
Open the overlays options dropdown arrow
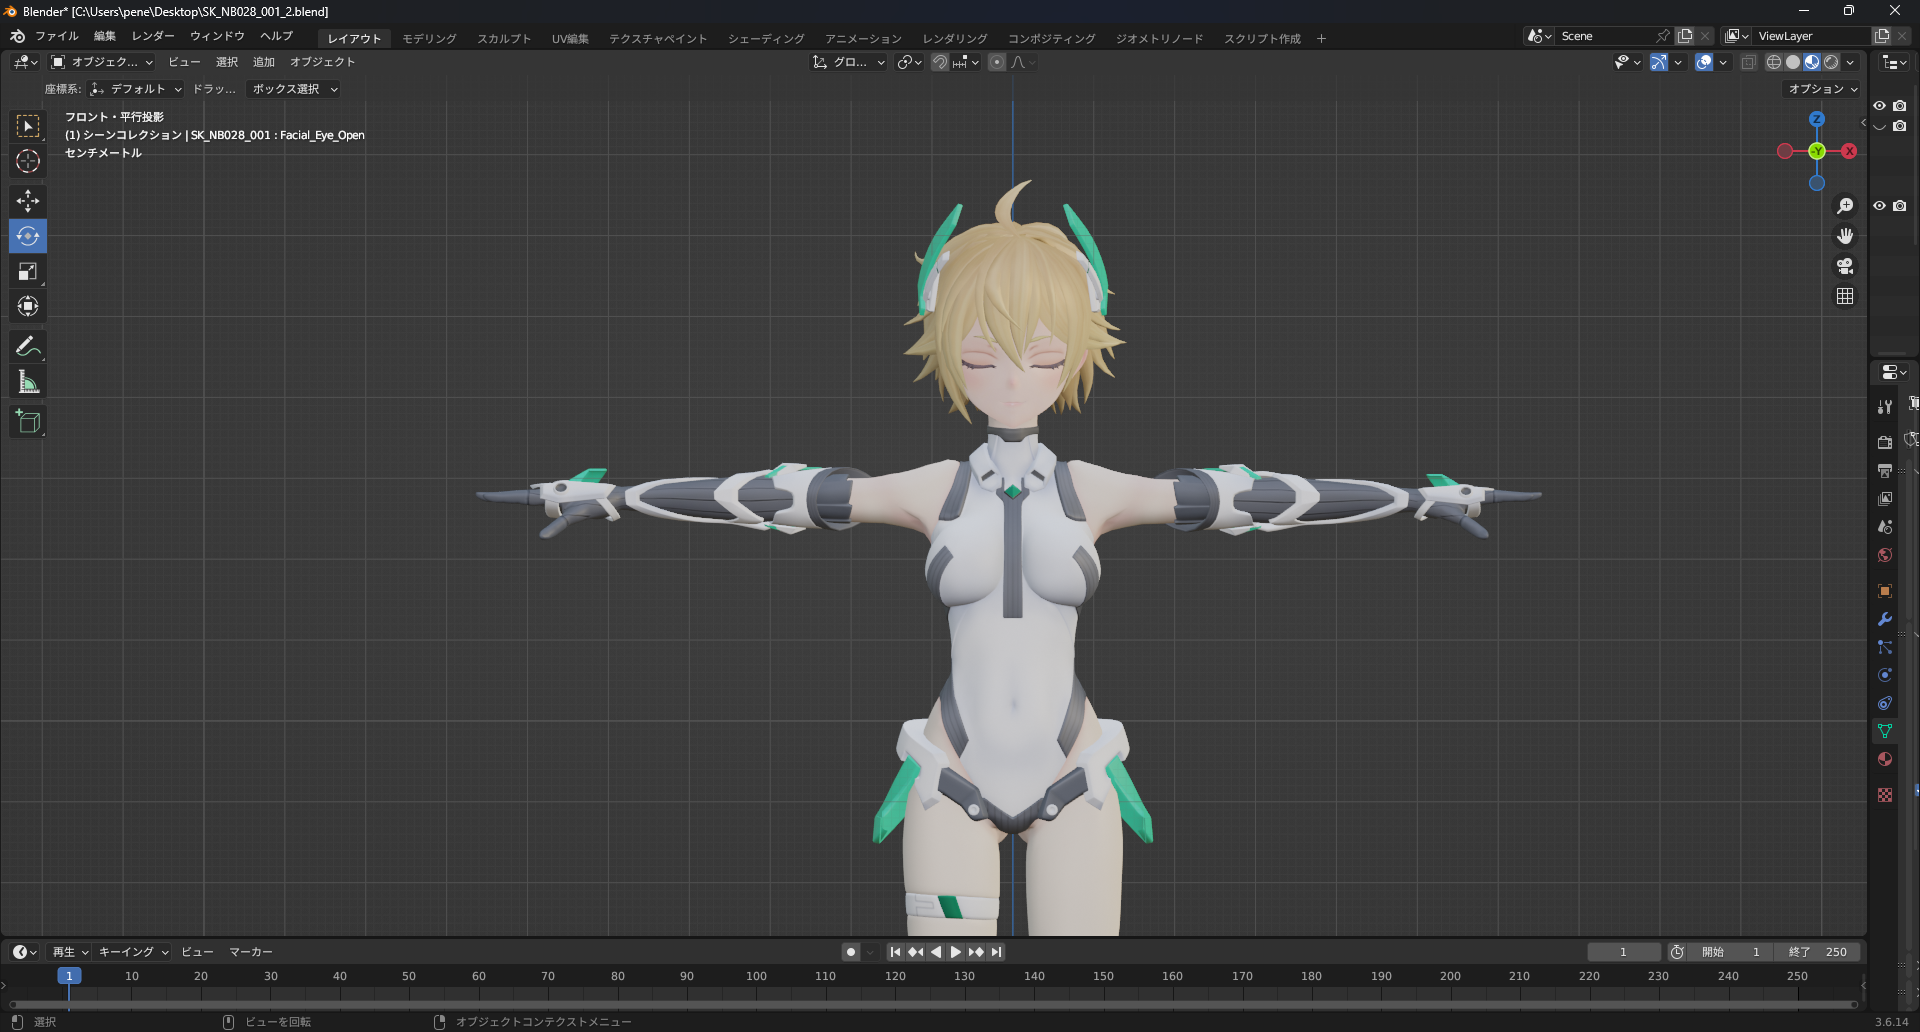click(x=1723, y=62)
